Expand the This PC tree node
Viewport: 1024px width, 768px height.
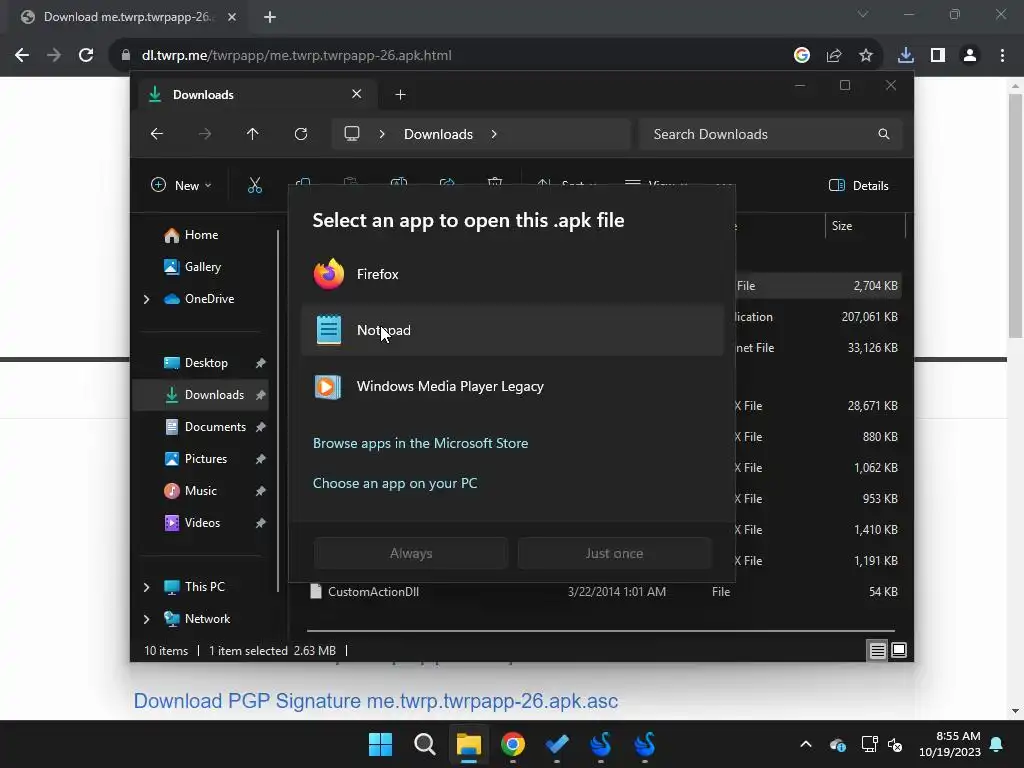pyautogui.click(x=146, y=587)
